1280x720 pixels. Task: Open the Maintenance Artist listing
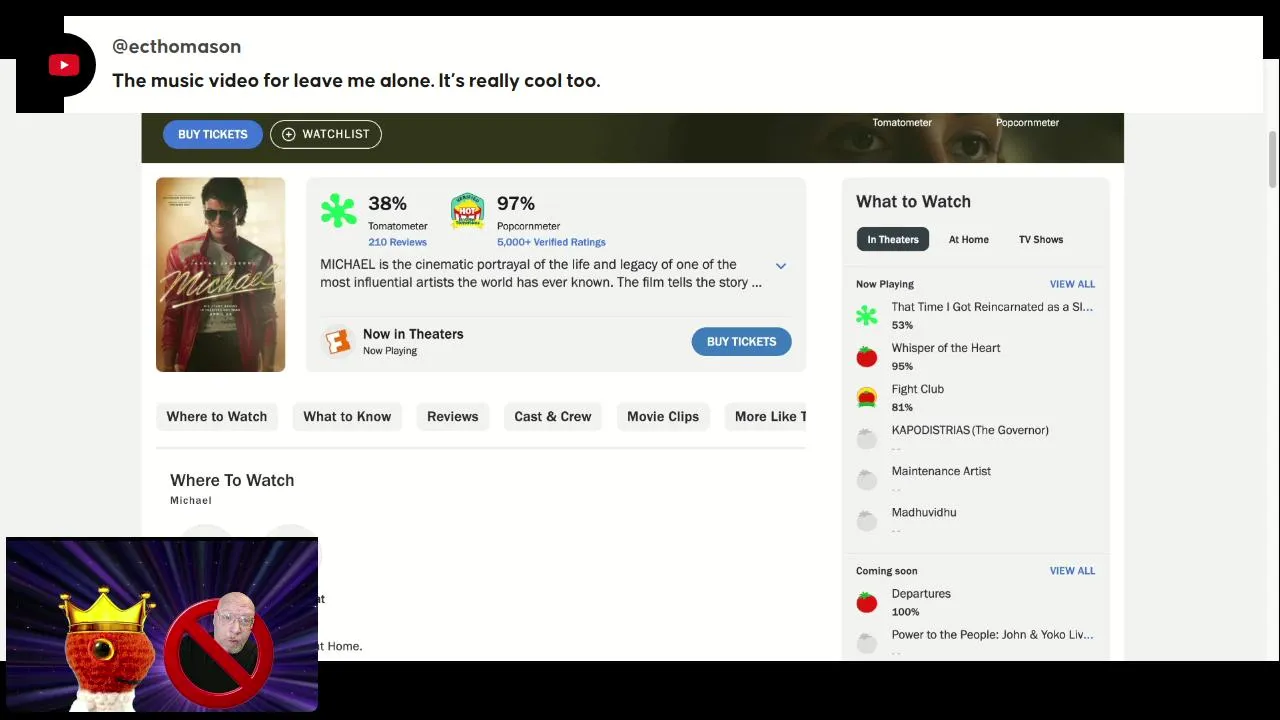[x=941, y=471]
